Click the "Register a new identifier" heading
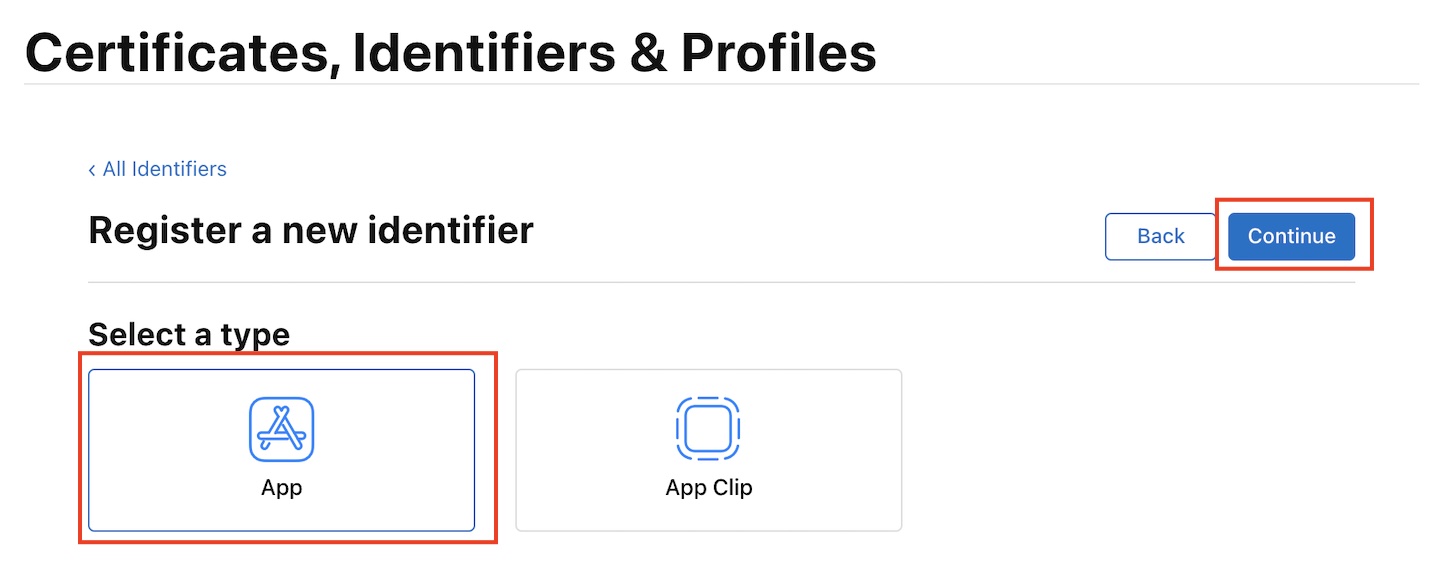This screenshot has width=1429, height=579. [x=311, y=230]
